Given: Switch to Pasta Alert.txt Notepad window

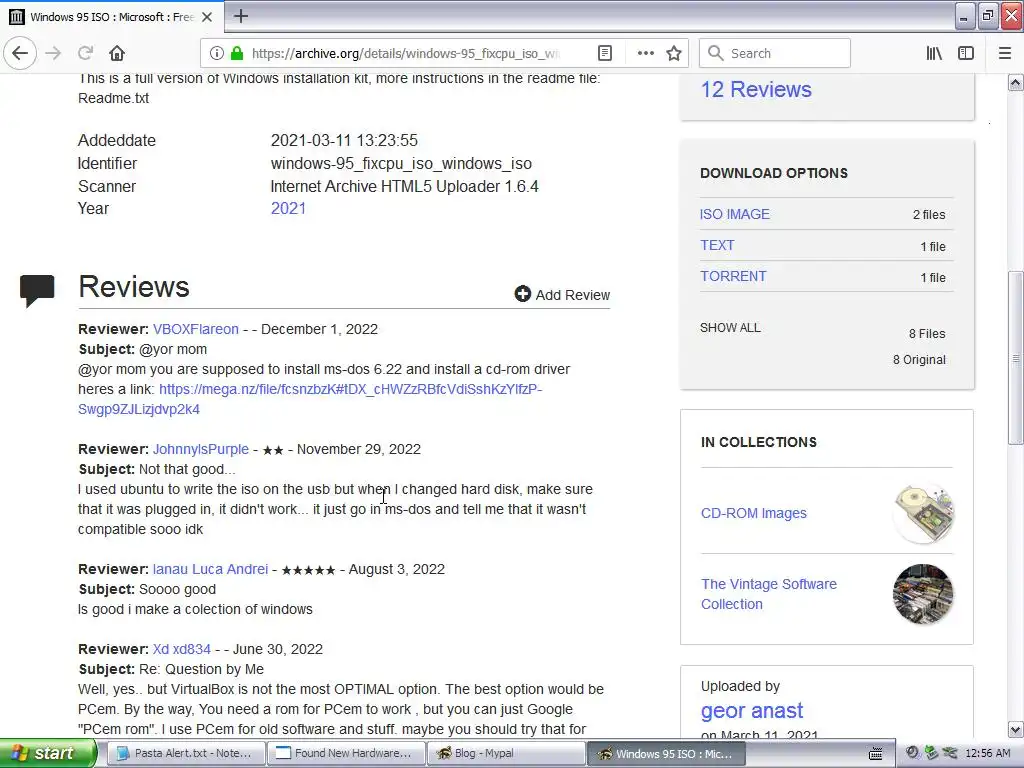Looking at the screenshot, I should 185,753.
